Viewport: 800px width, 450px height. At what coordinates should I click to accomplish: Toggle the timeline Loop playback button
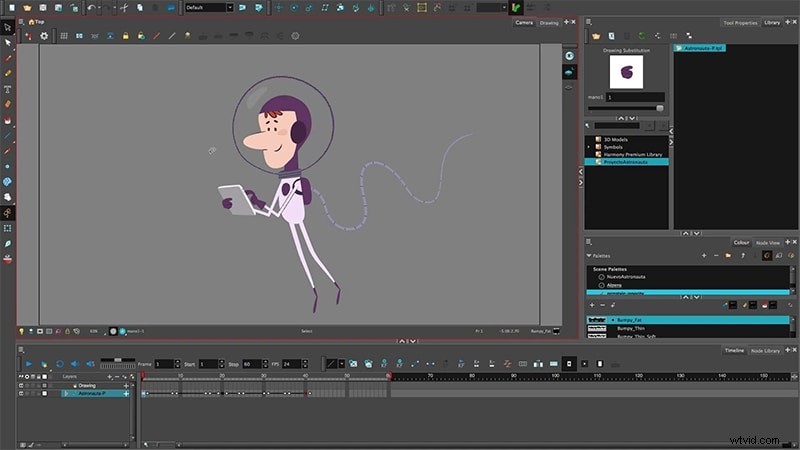(60, 364)
